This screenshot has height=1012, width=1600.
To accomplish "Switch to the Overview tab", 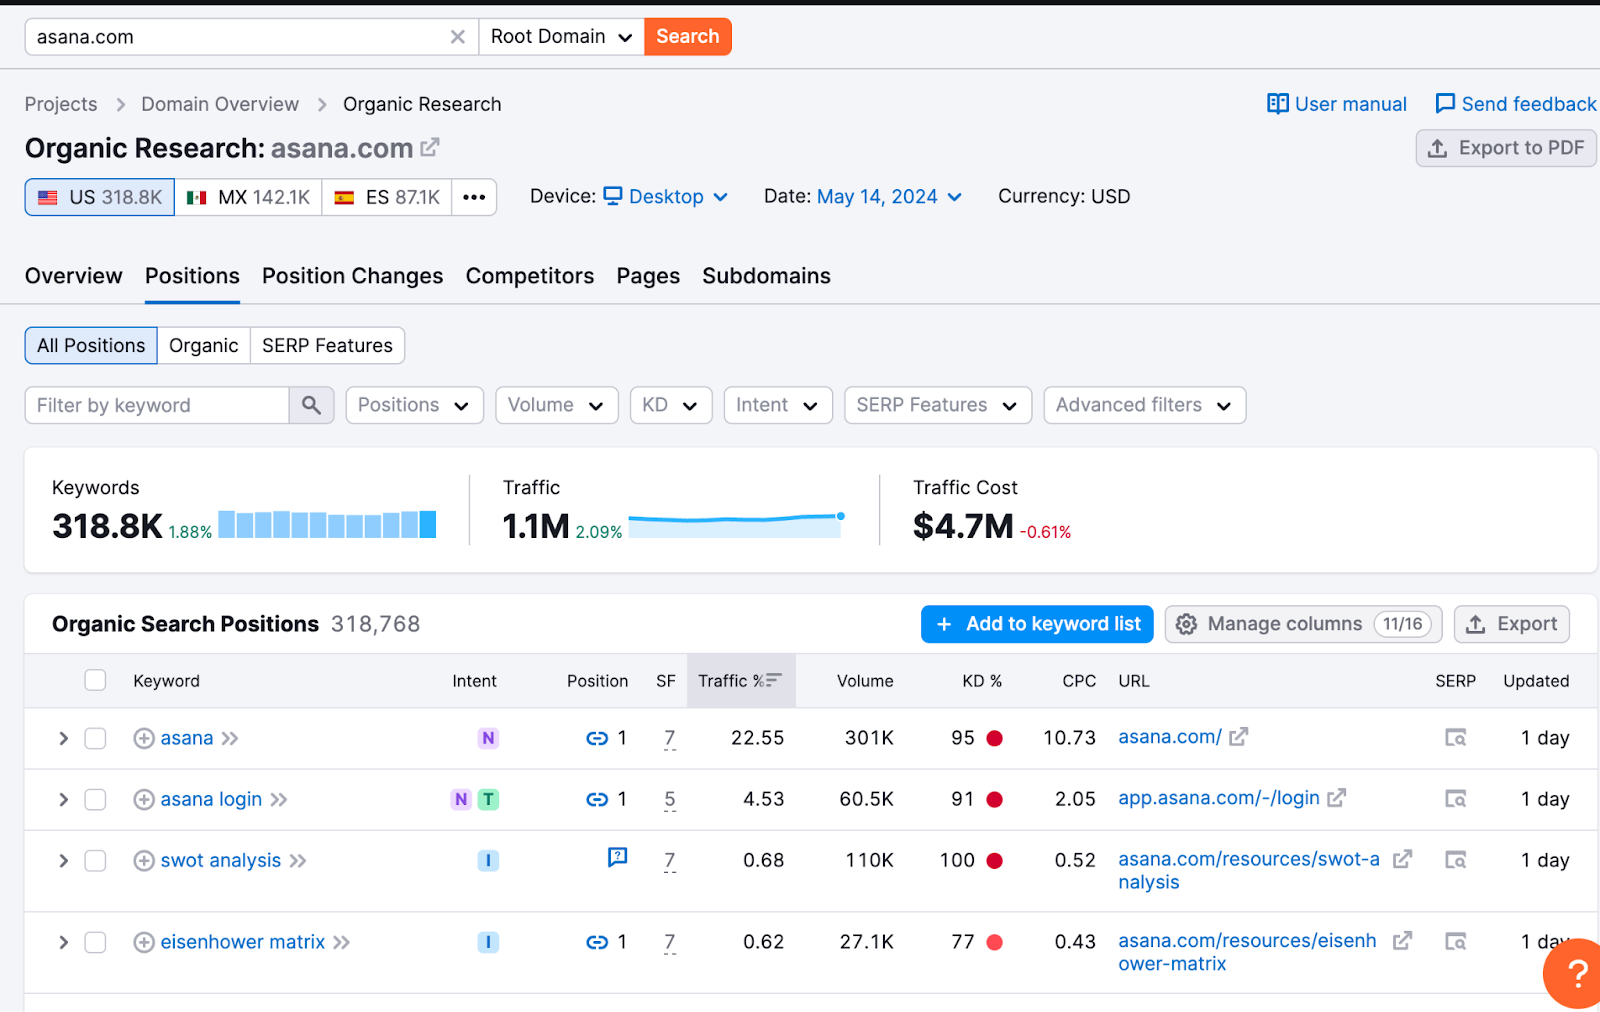I will coord(74,276).
